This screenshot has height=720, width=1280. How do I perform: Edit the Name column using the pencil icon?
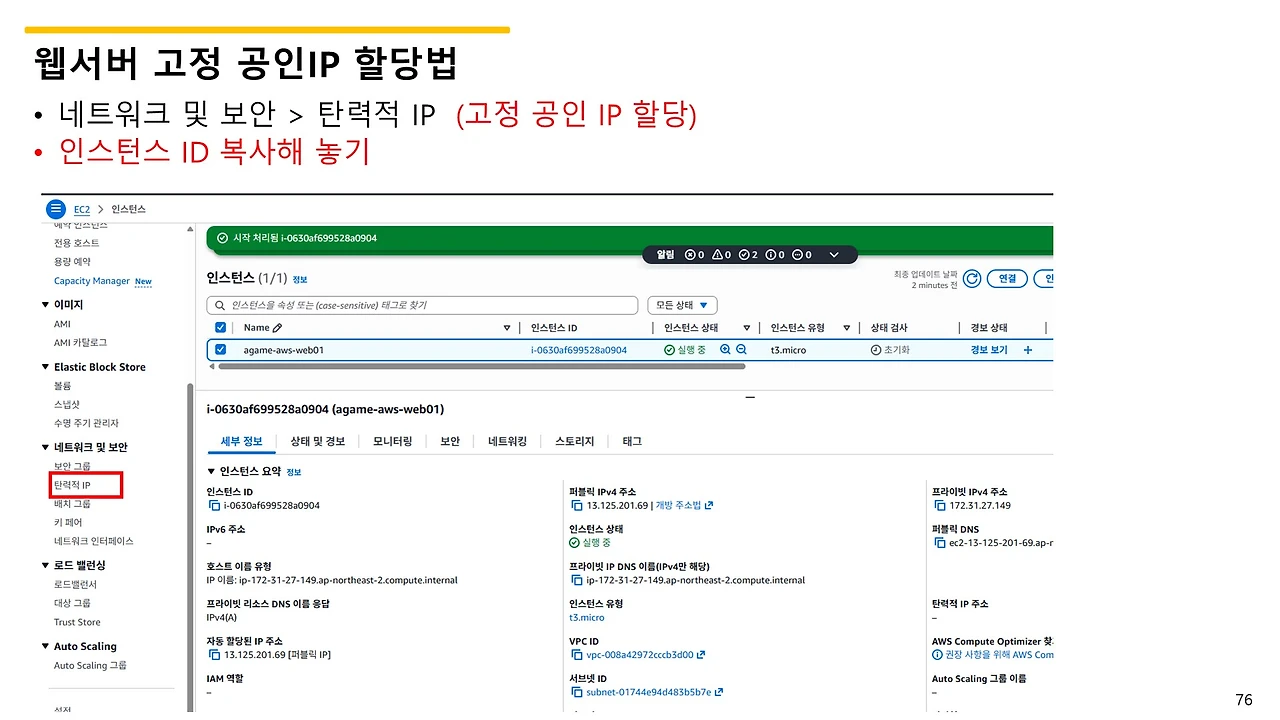coord(278,327)
